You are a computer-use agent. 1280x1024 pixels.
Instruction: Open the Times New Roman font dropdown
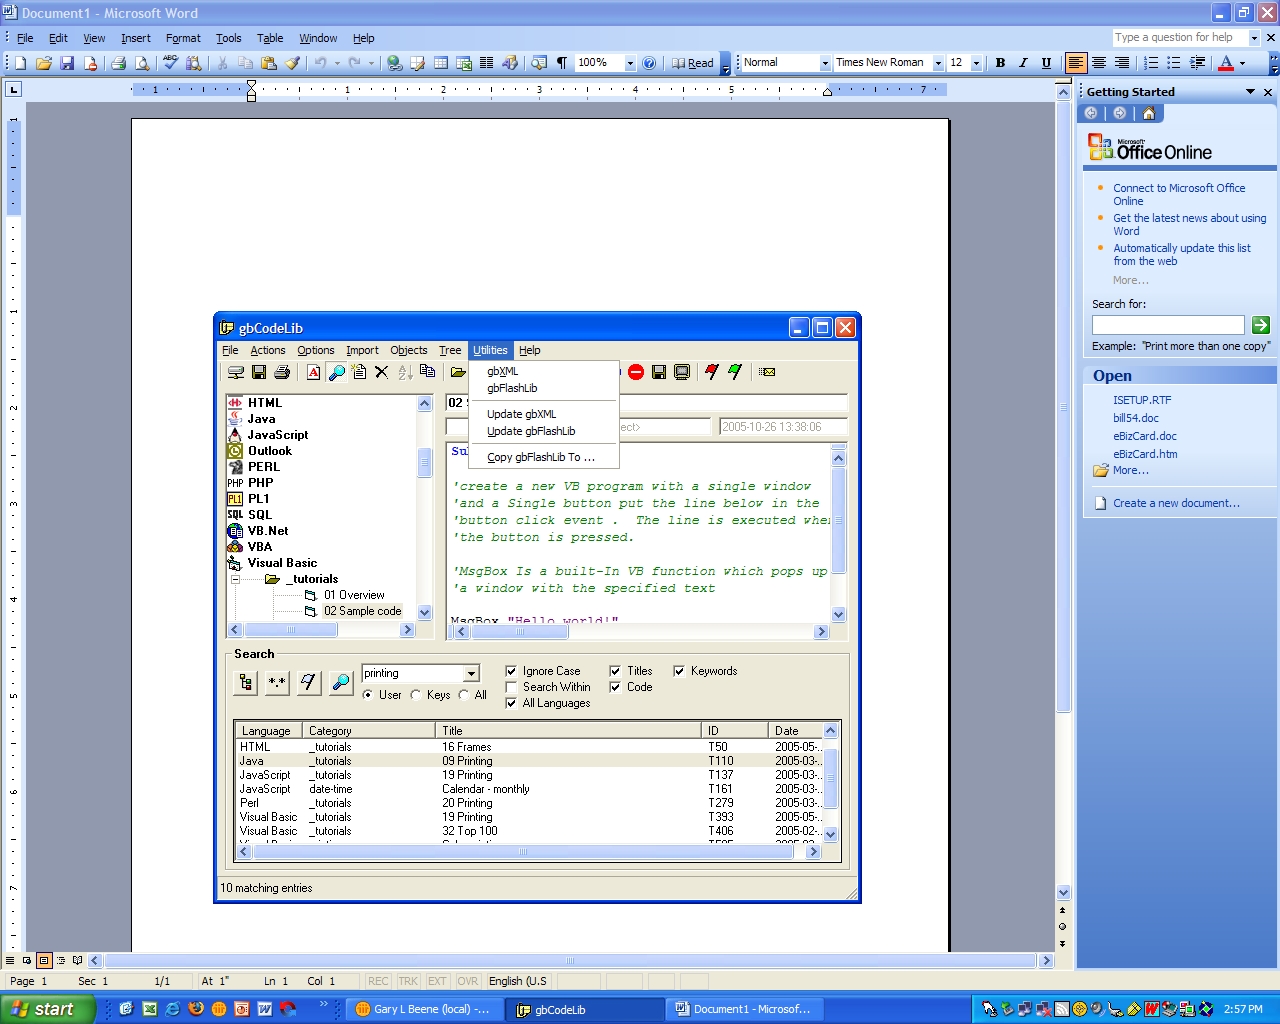[x=938, y=63]
